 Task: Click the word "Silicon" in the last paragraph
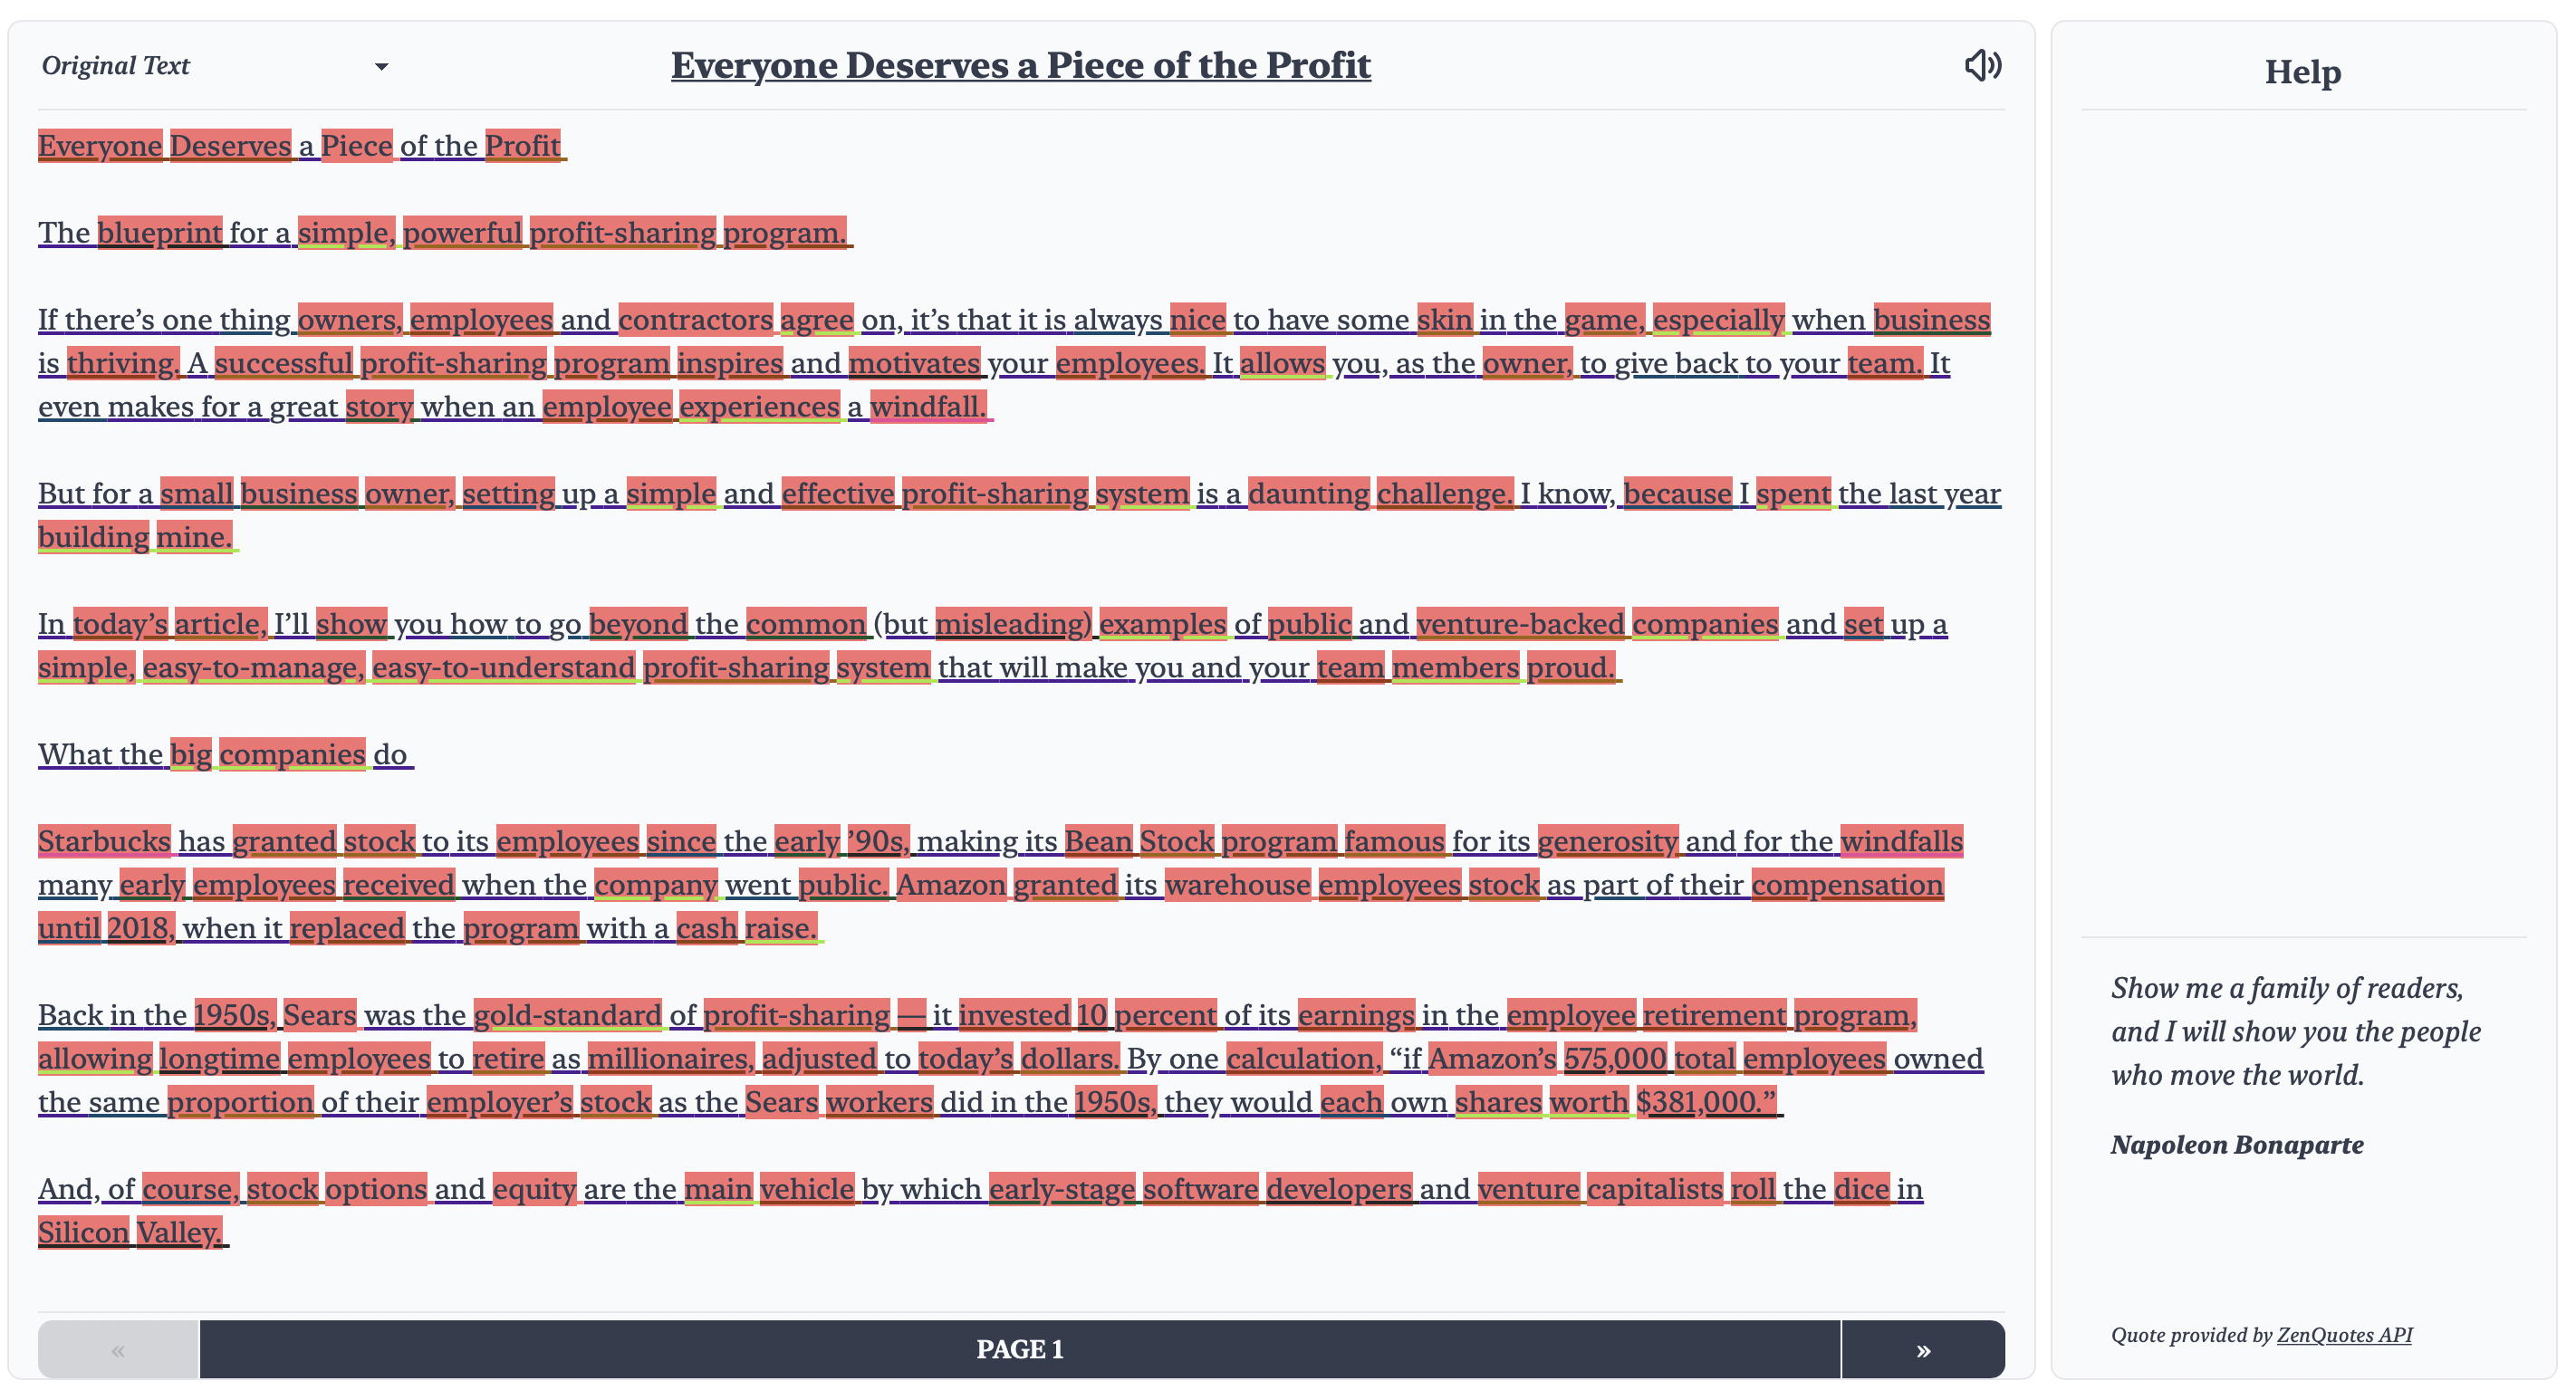tap(84, 1233)
